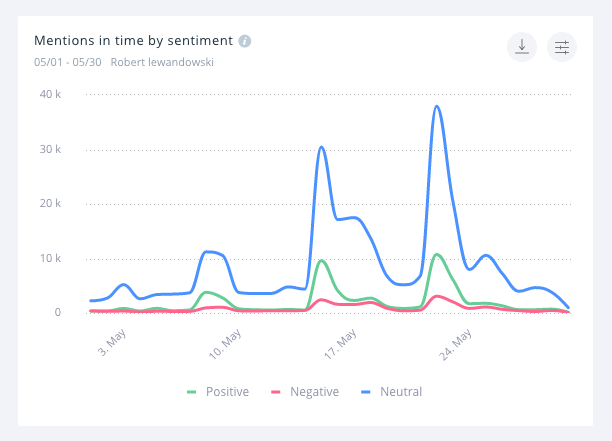Click the 10. May axis label
The width and height of the screenshot is (612, 441).
pos(226,345)
